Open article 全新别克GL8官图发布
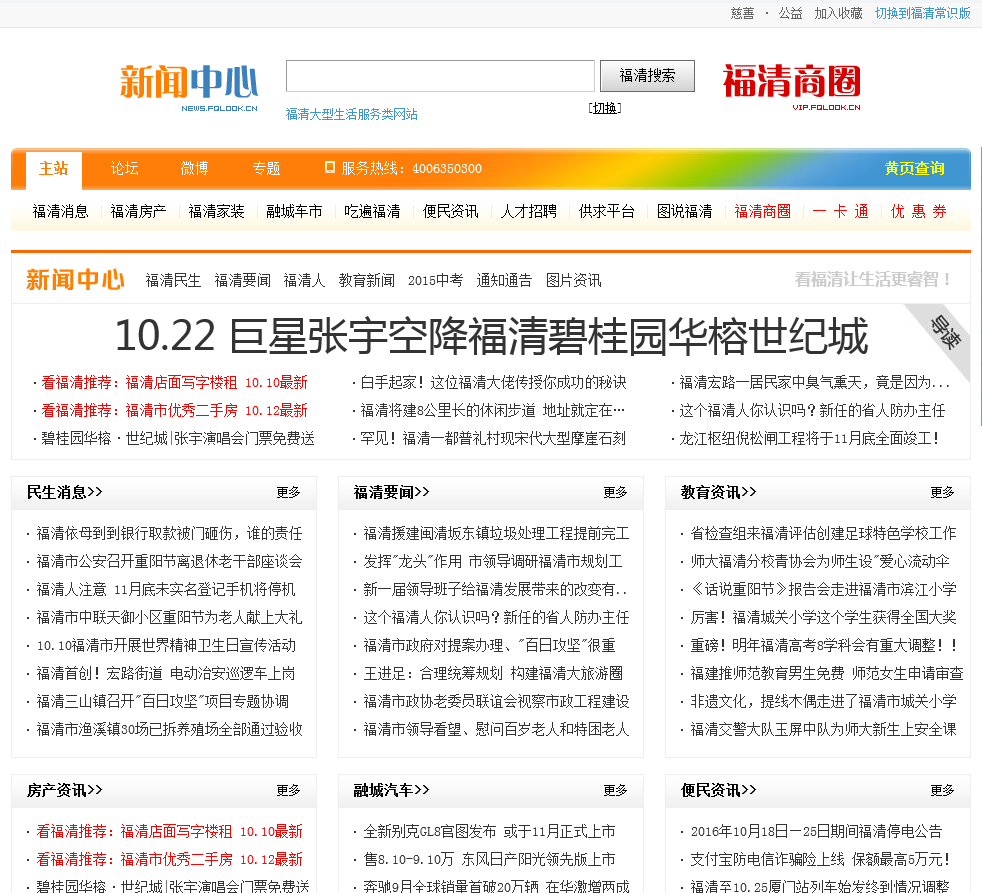The height and width of the screenshot is (893, 982). click(x=489, y=832)
